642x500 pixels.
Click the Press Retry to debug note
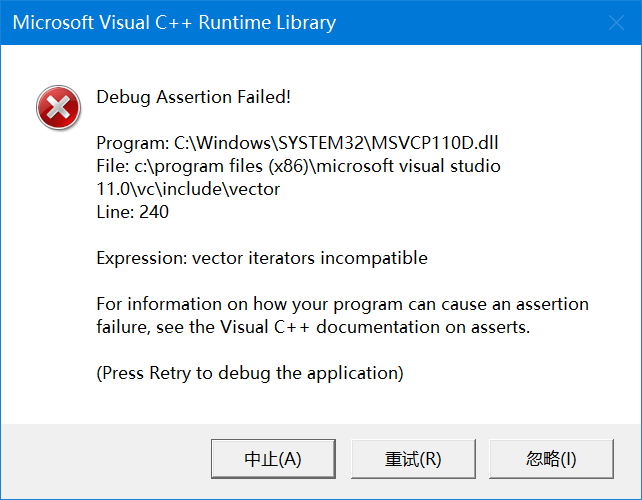click(x=250, y=373)
